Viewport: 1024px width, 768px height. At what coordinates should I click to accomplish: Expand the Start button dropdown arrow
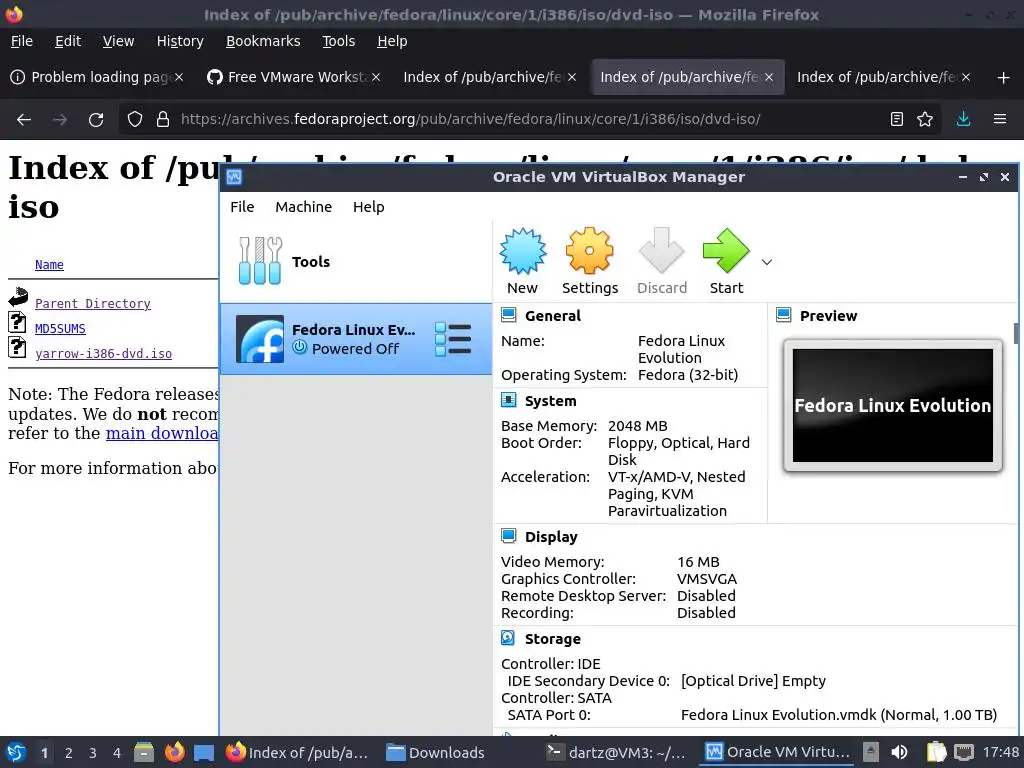tap(767, 262)
